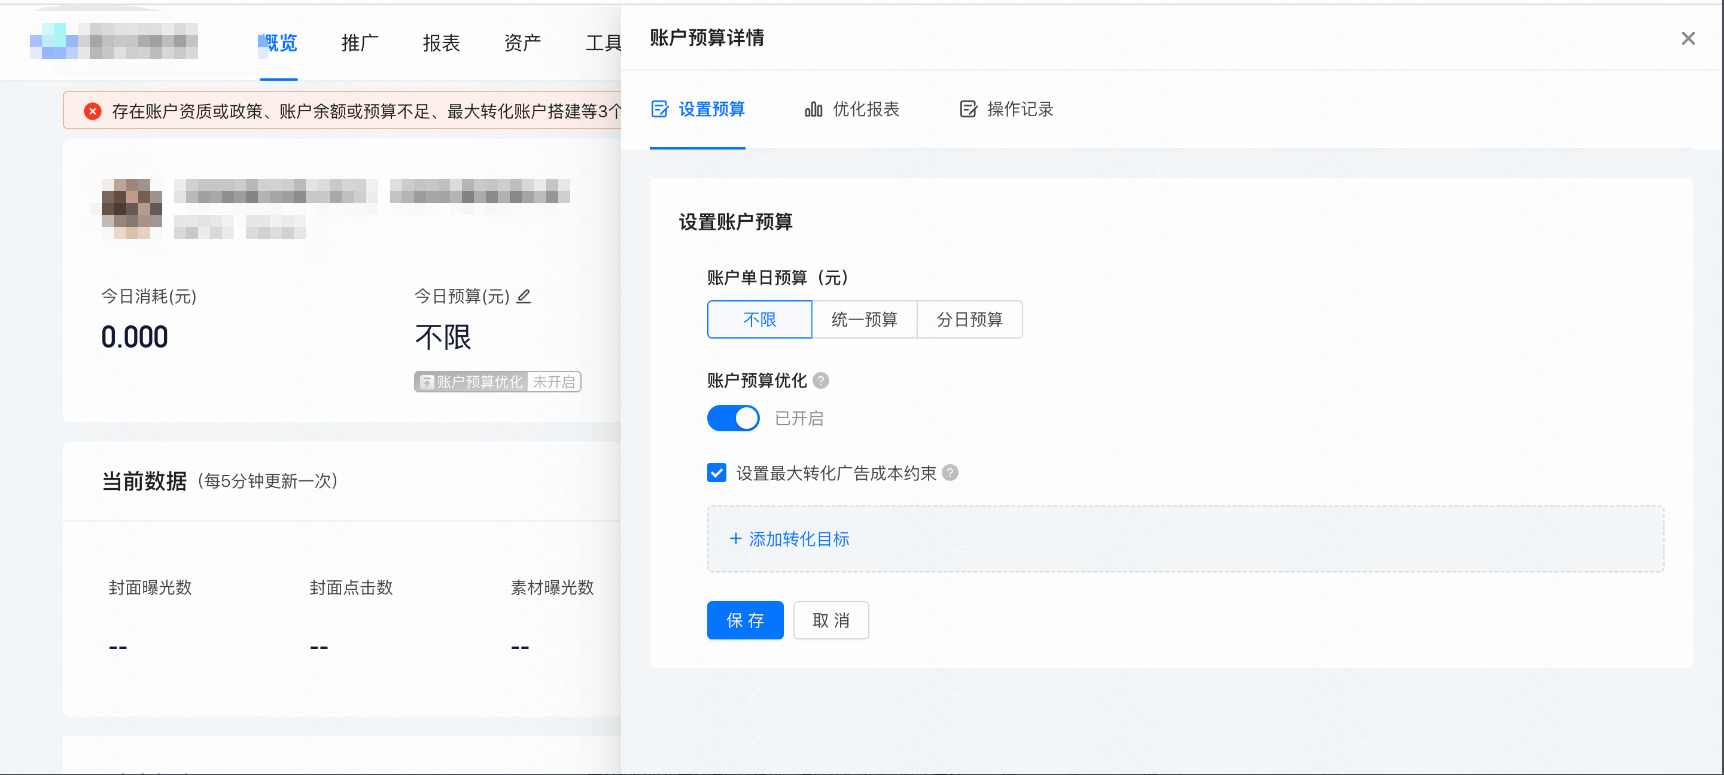The height and width of the screenshot is (775, 1724).
Task: Switch to the 优化报表 tab
Action: tap(852, 109)
